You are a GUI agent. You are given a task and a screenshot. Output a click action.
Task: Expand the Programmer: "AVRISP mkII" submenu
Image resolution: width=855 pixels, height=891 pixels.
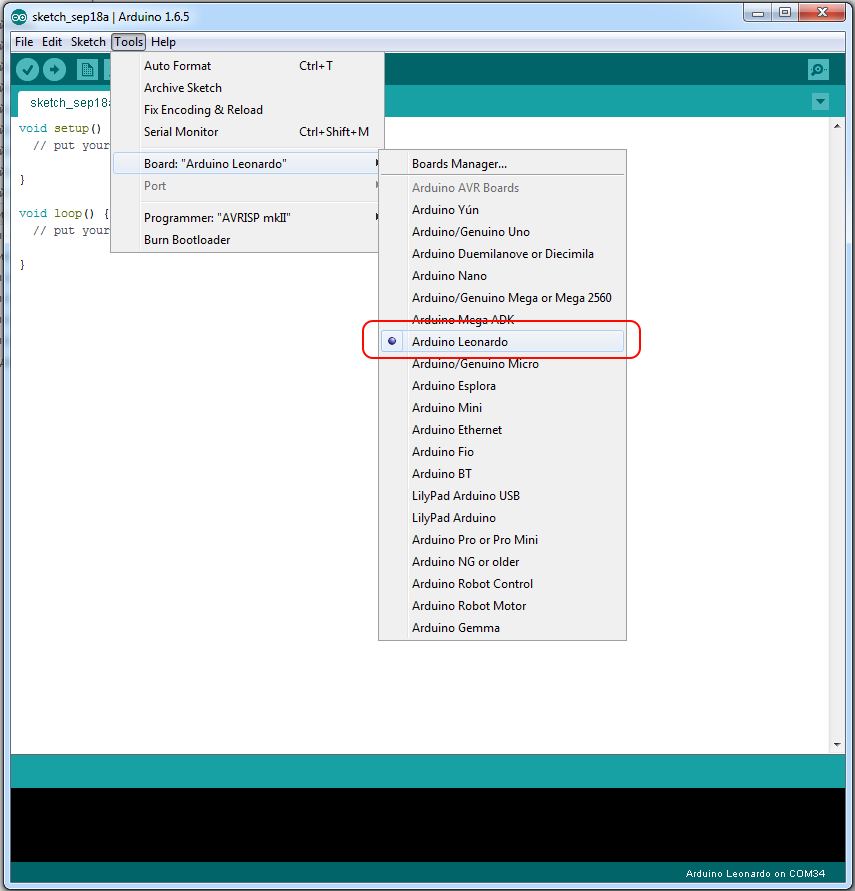[x=246, y=218]
